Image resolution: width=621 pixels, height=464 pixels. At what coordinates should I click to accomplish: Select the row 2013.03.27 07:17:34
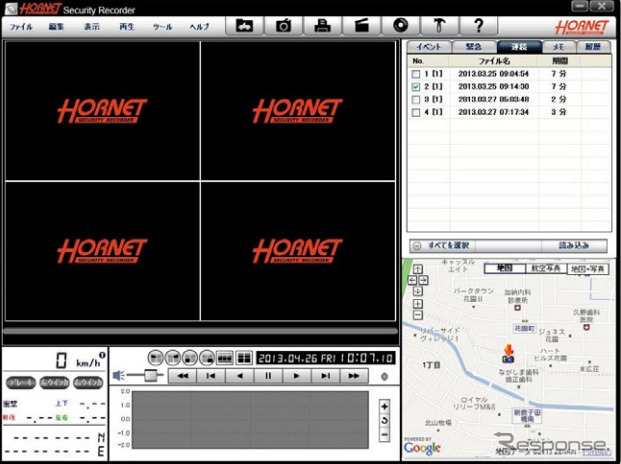pos(509,112)
